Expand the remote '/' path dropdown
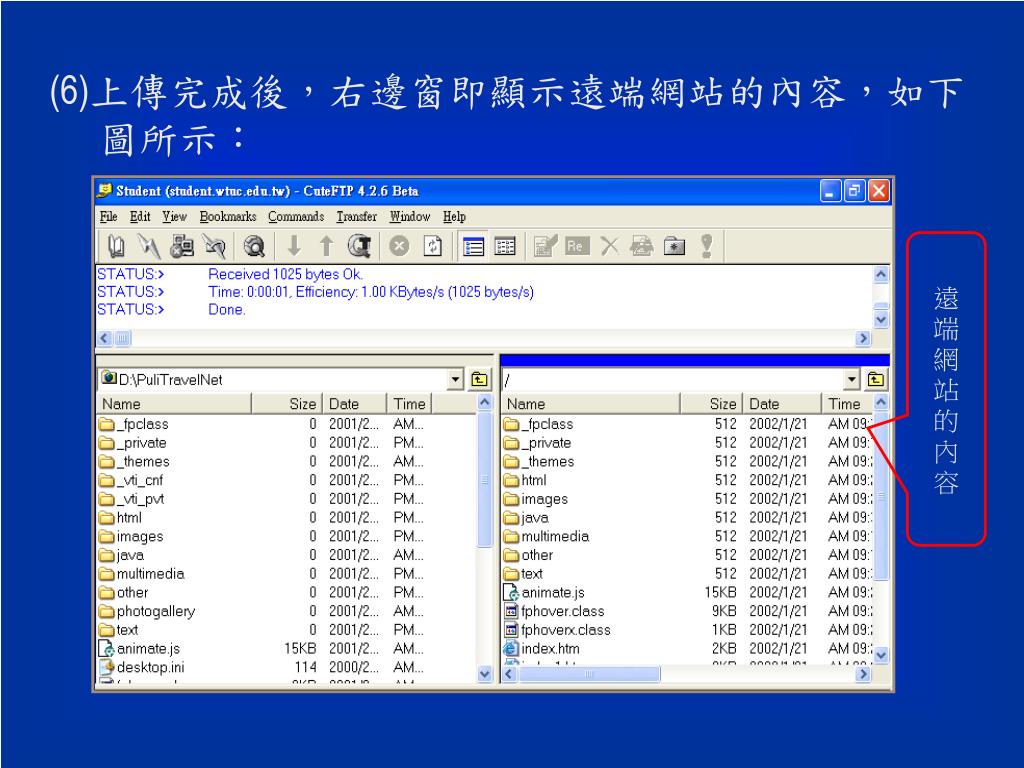 click(851, 379)
